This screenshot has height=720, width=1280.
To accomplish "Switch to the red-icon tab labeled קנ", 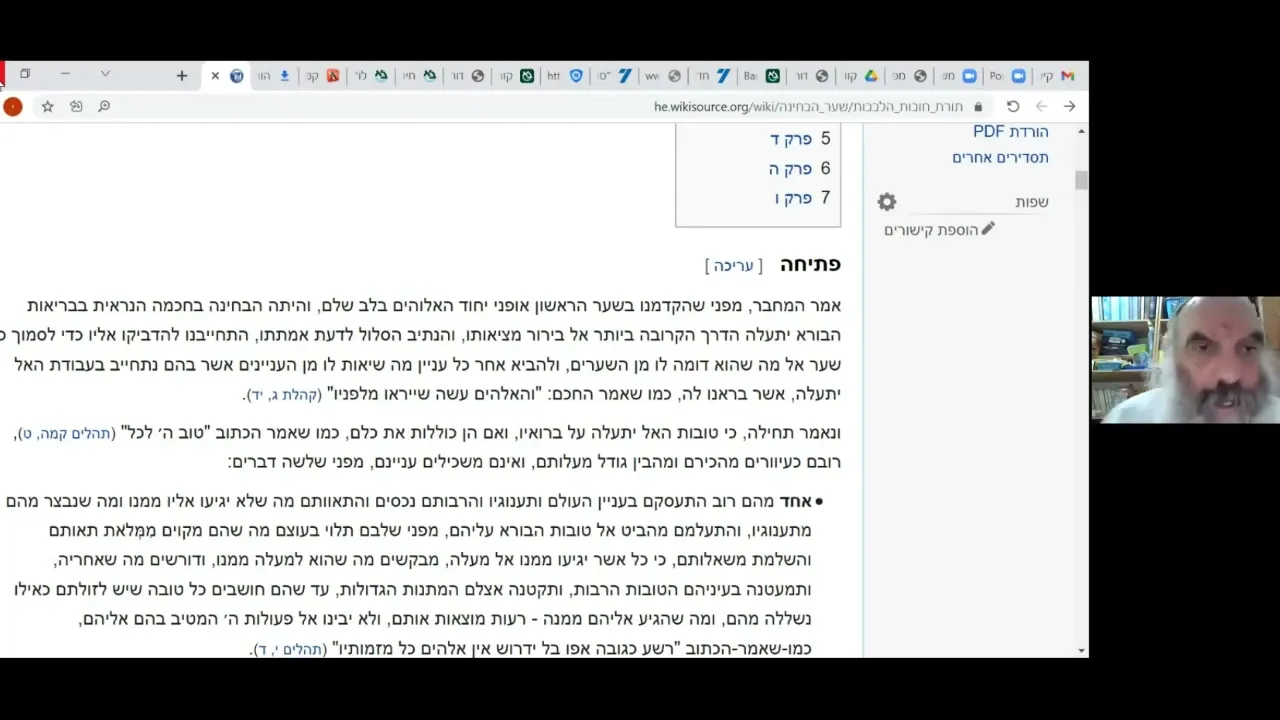I will click(322, 76).
